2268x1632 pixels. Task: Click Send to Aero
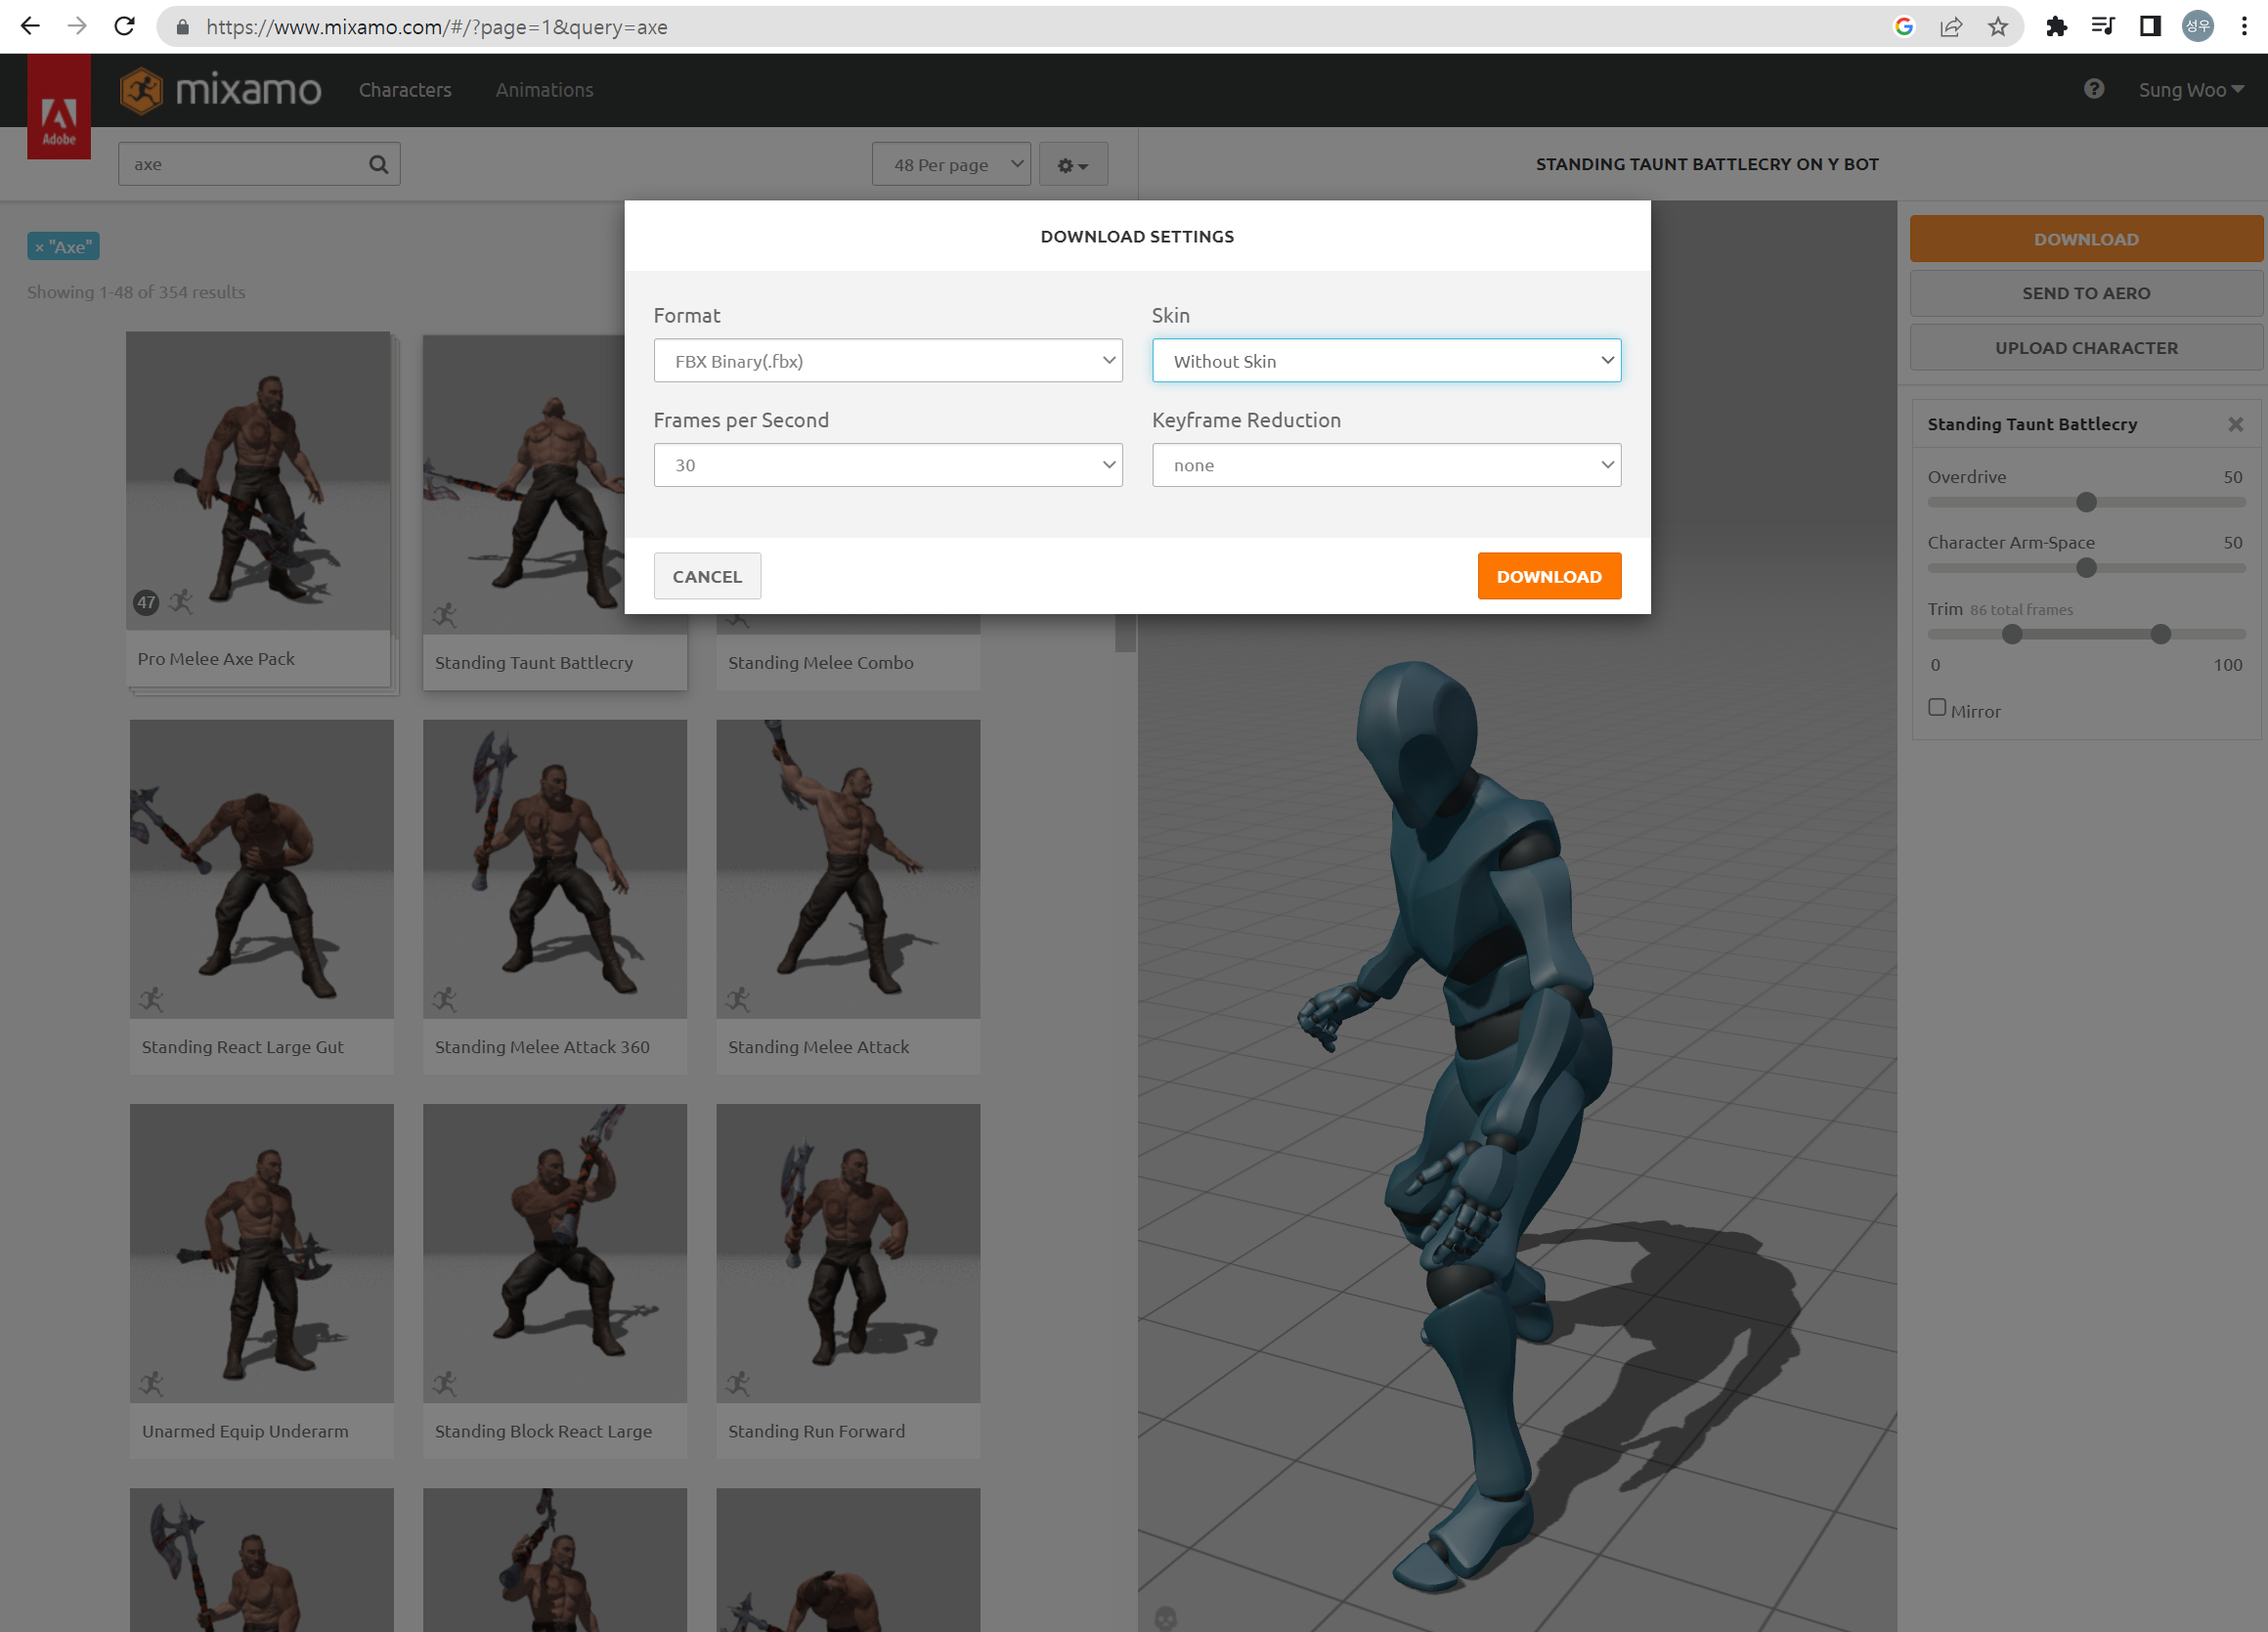pos(2086,293)
